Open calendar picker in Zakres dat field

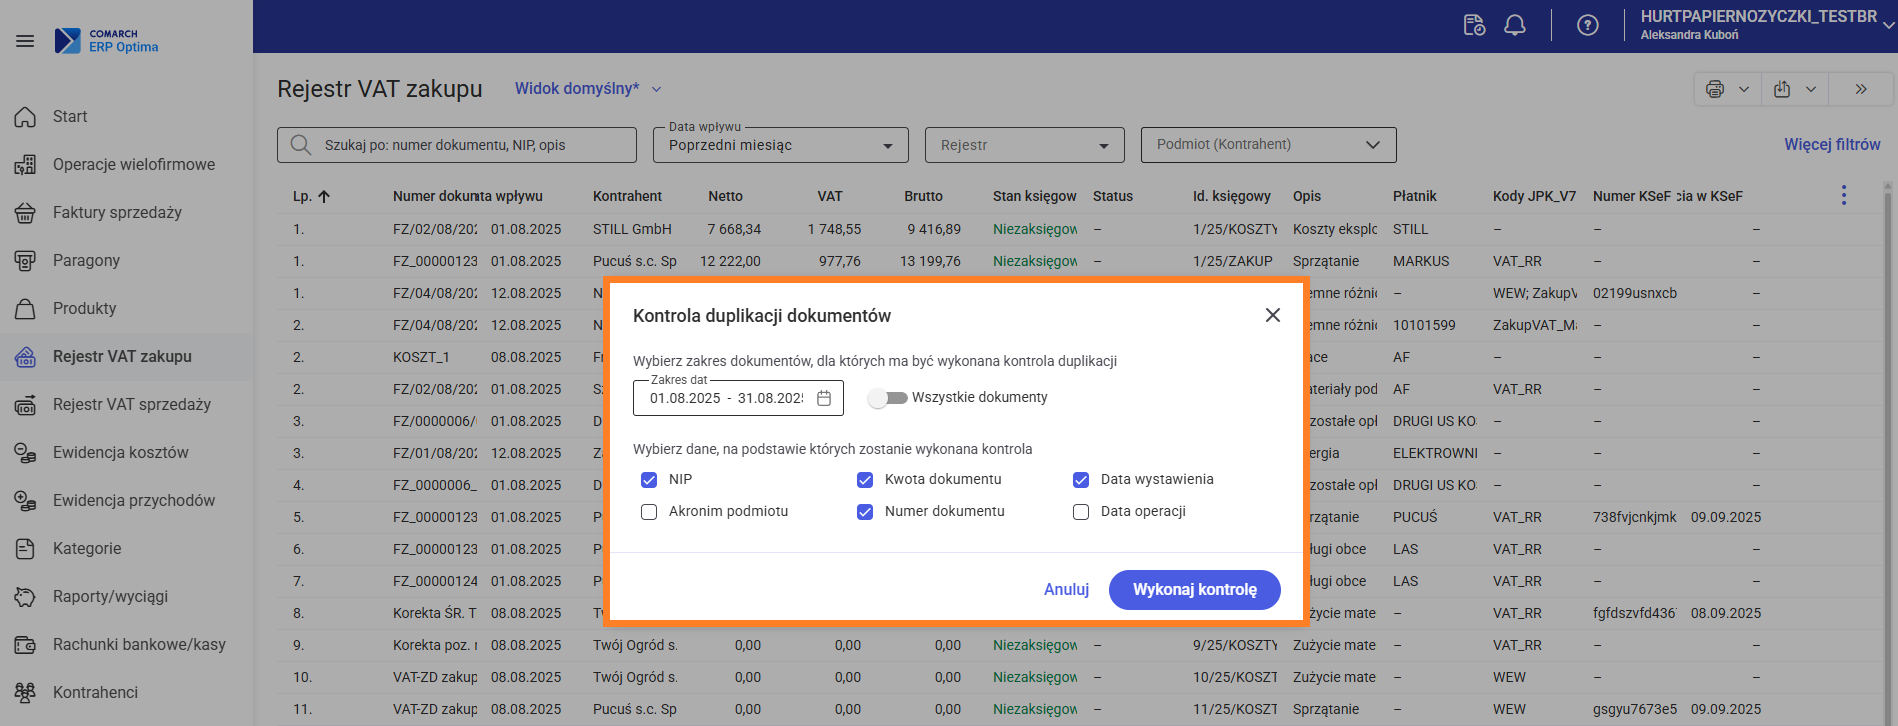824,398
